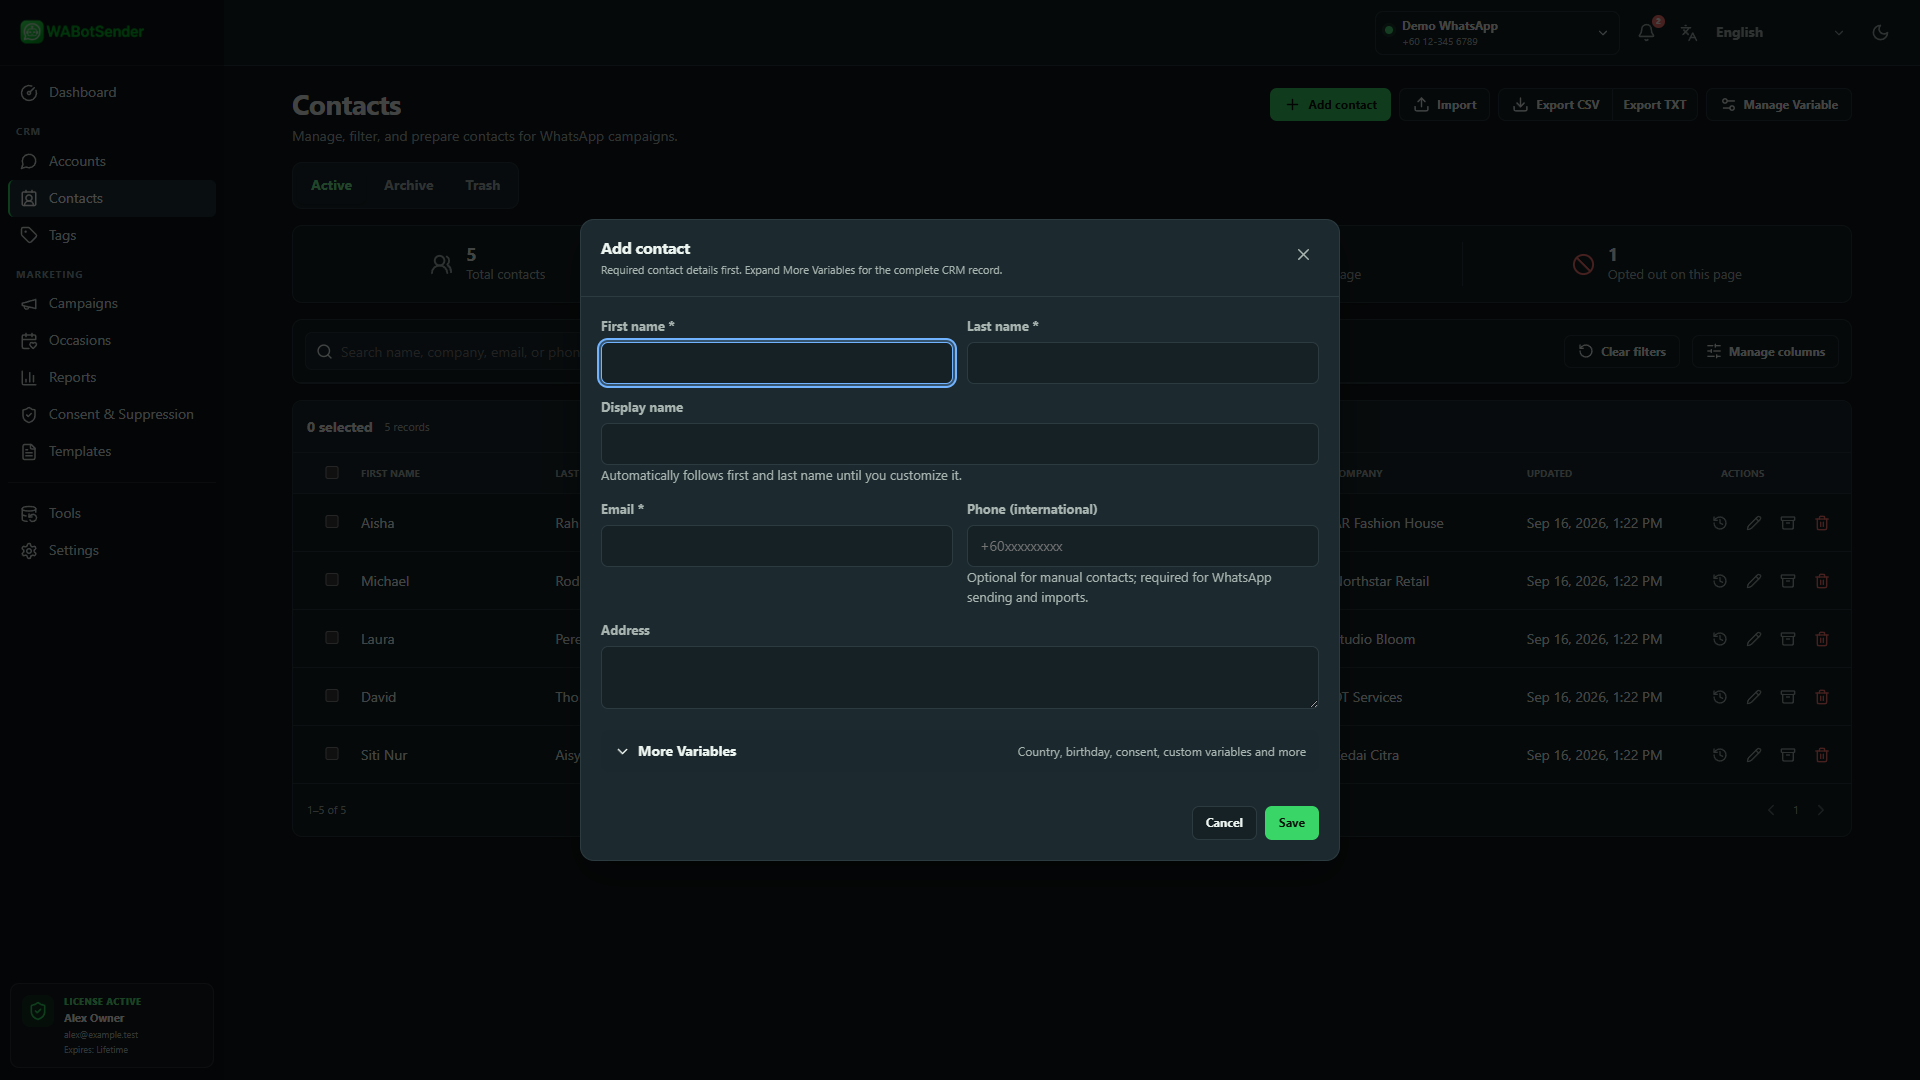The height and width of the screenshot is (1080, 1920).
Task: Click the WABotSender logo
Action: 82,32
